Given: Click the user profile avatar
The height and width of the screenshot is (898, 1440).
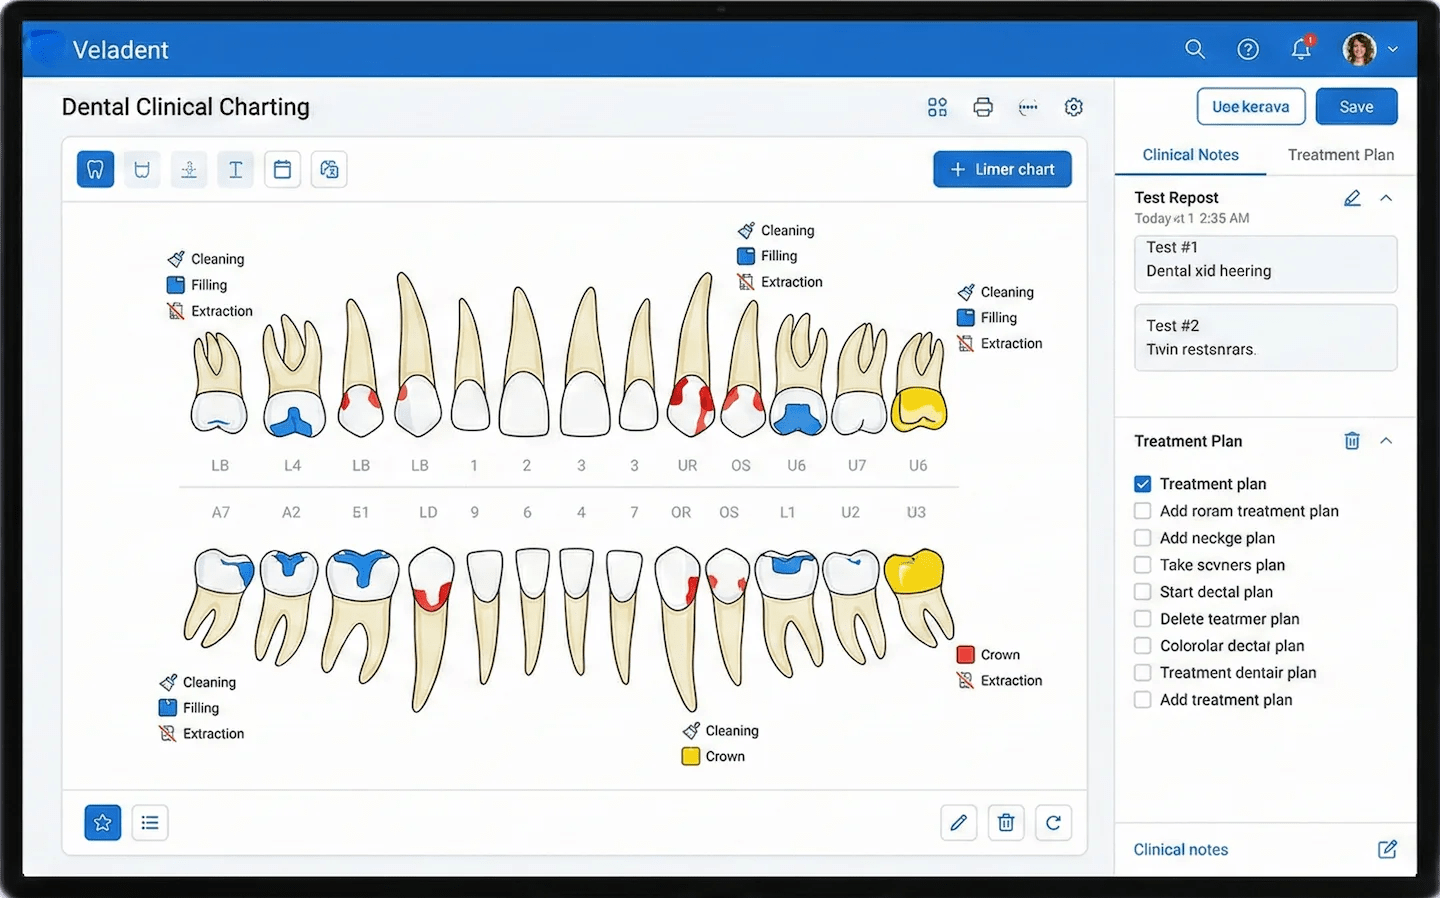Looking at the screenshot, I should click(x=1359, y=49).
